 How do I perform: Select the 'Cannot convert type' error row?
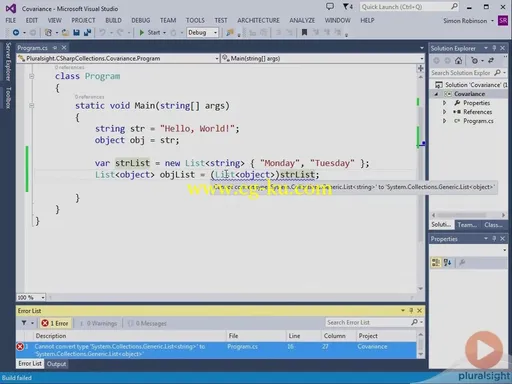click(x=216, y=350)
